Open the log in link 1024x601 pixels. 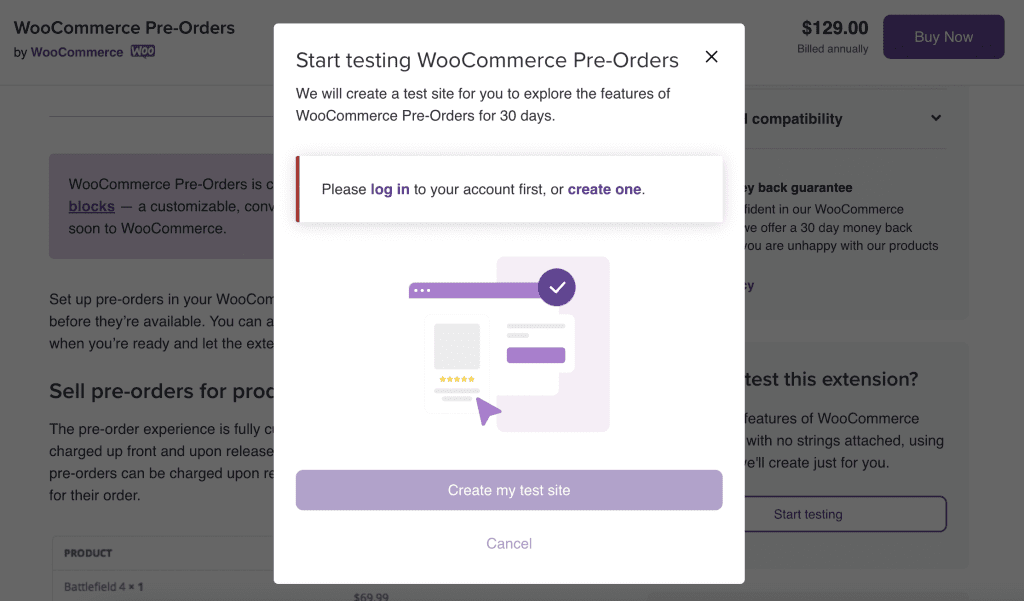click(390, 189)
